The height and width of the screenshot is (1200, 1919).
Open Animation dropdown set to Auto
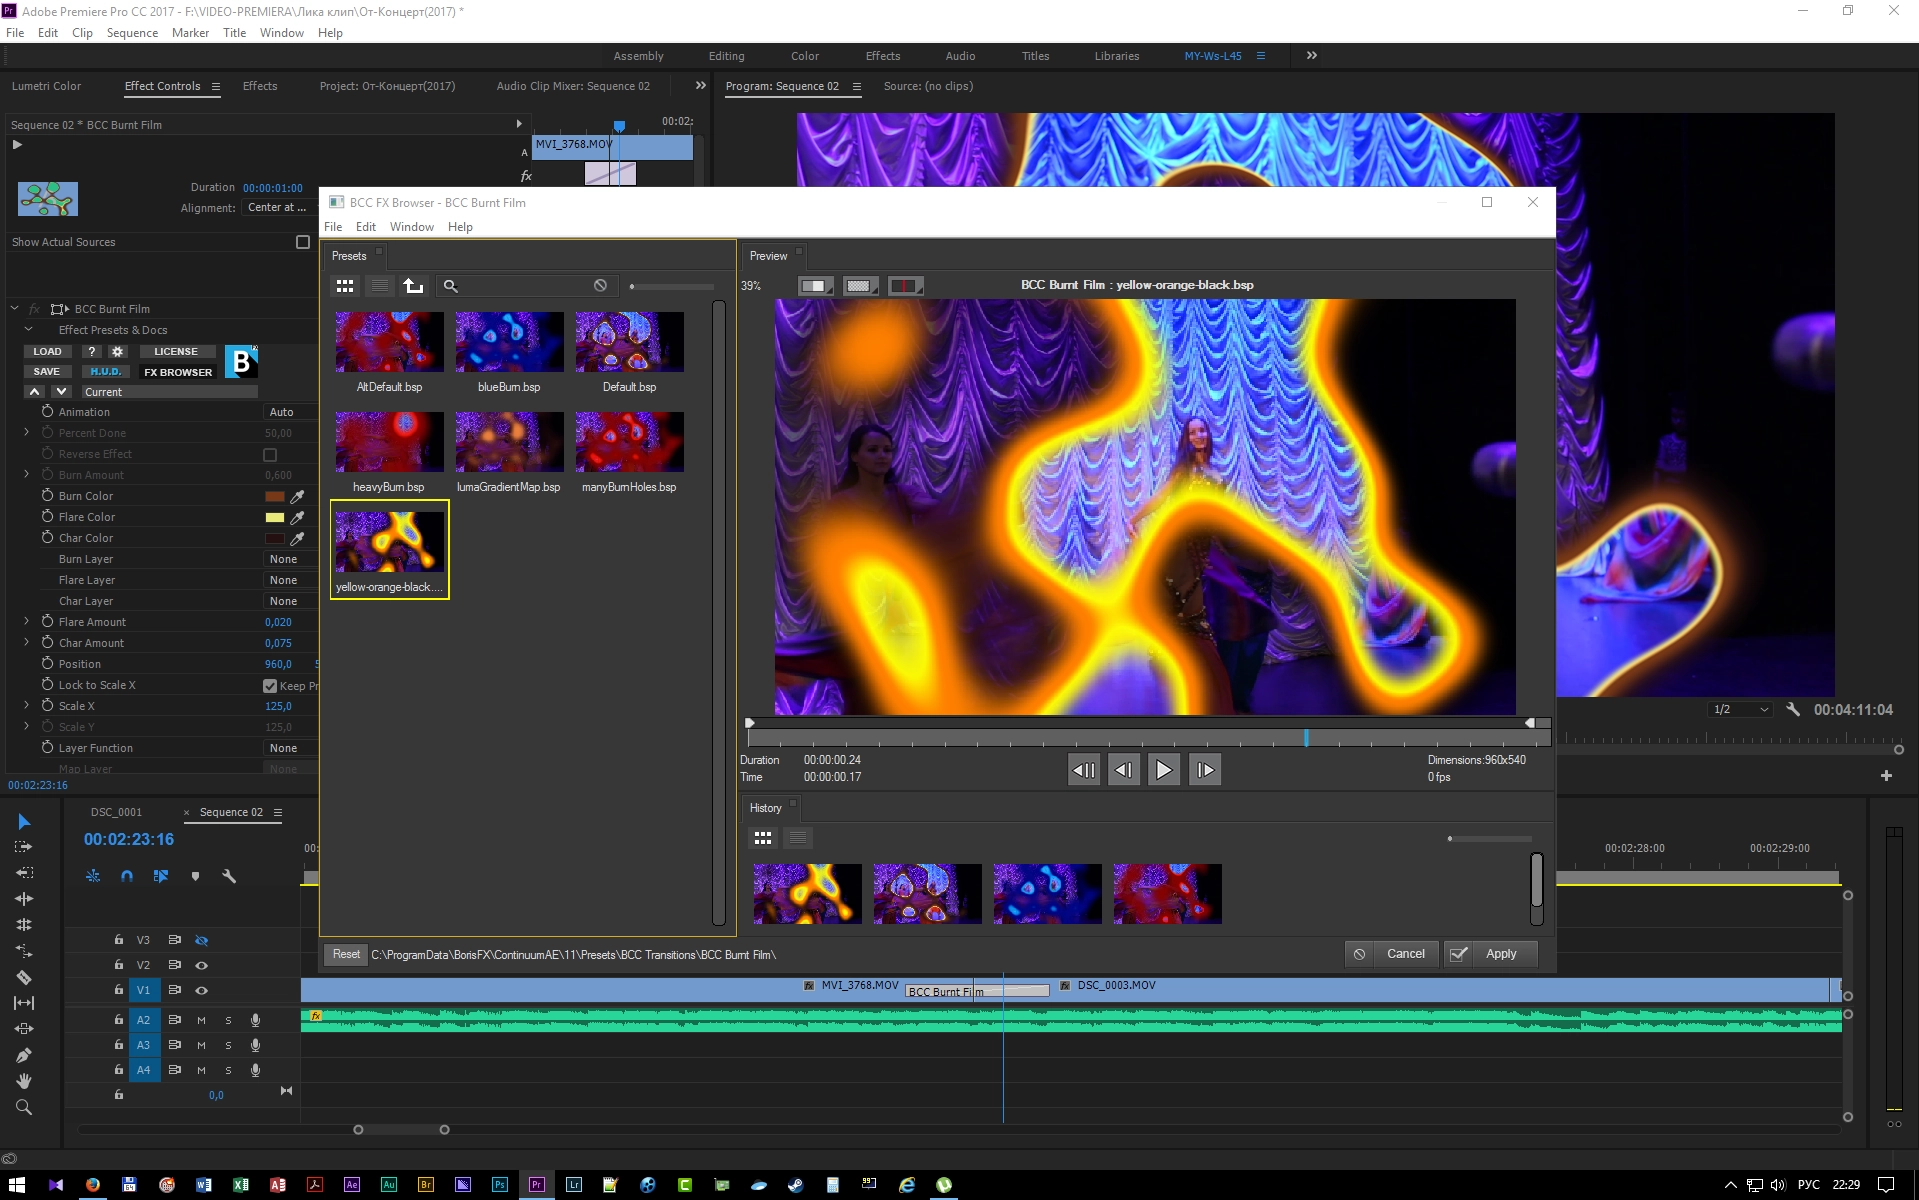(x=289, y=412)
